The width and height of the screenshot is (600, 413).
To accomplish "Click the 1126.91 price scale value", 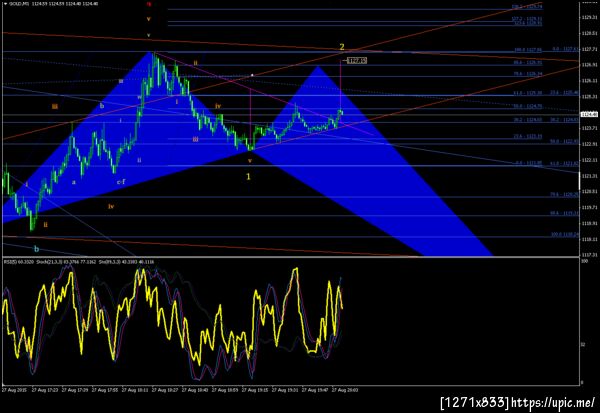I will [589, 65].
